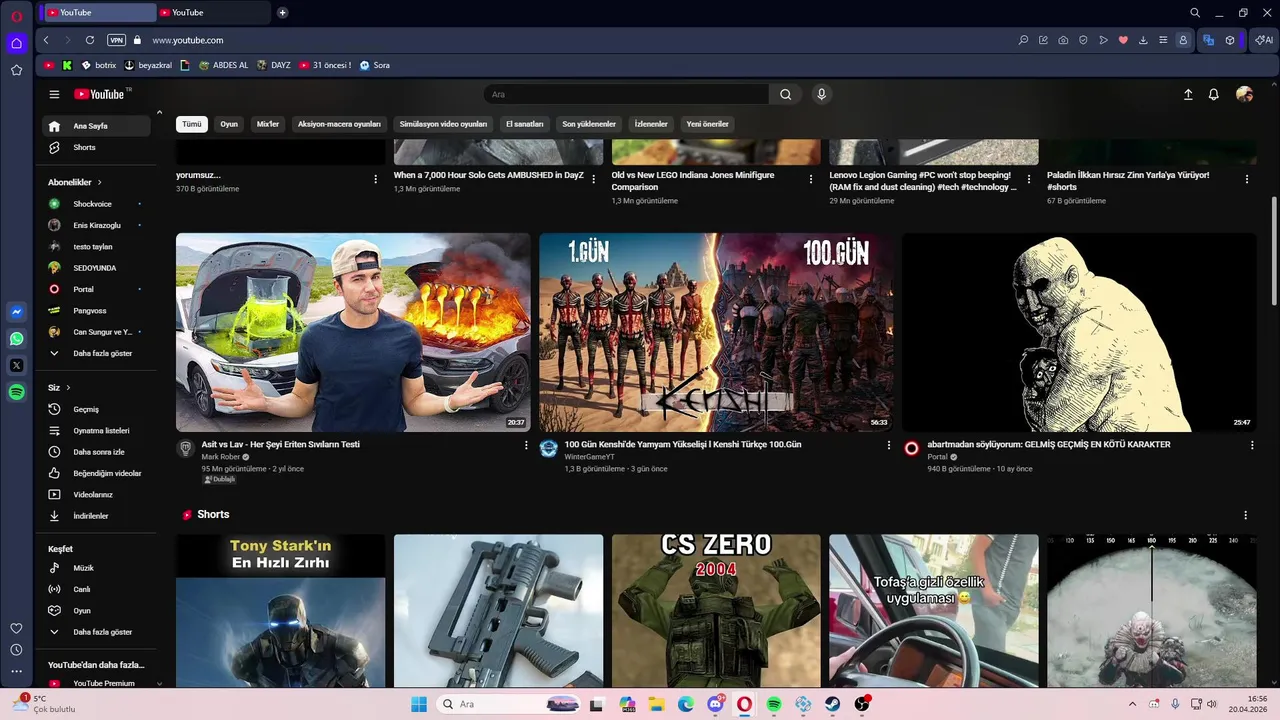Open Windows Start button on taskbar
The height and width of the screenshot is (720, 1280).
point(418,704)
